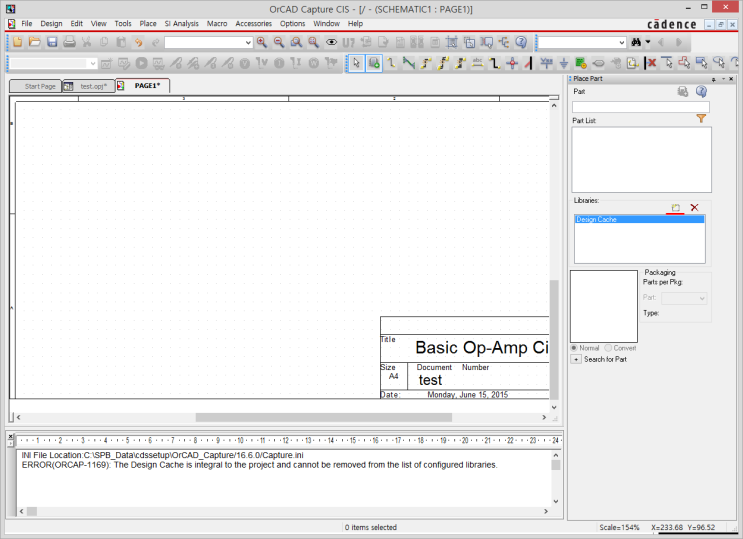This screenshot has height=539, width=743.
Task: Select the Normal radio button
Action: 574,348
